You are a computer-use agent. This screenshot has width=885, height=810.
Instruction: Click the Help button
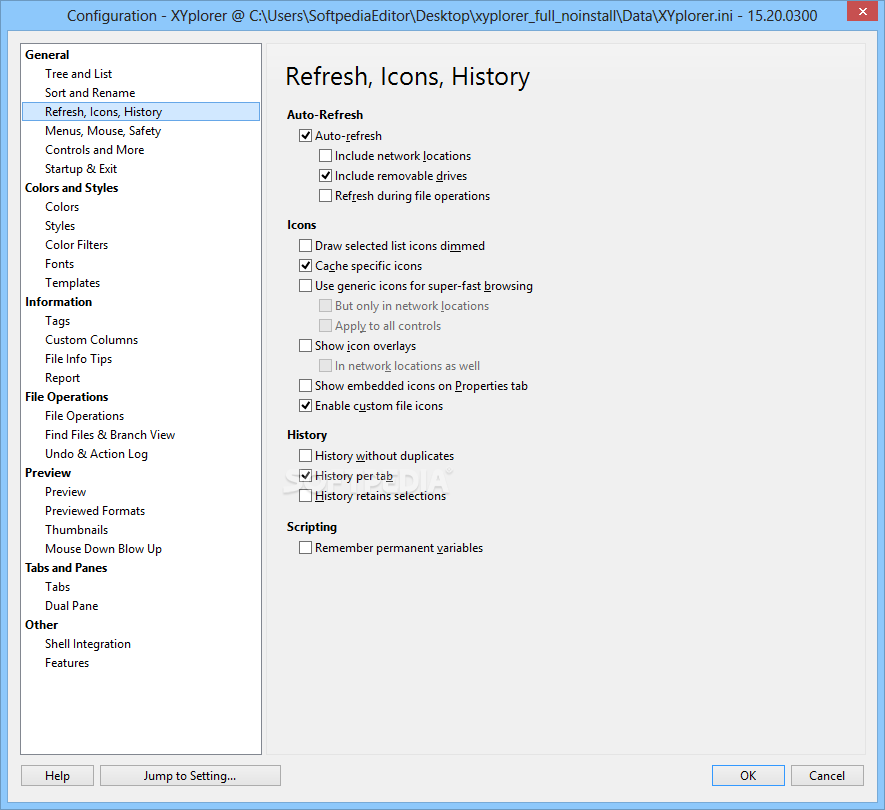58,776
